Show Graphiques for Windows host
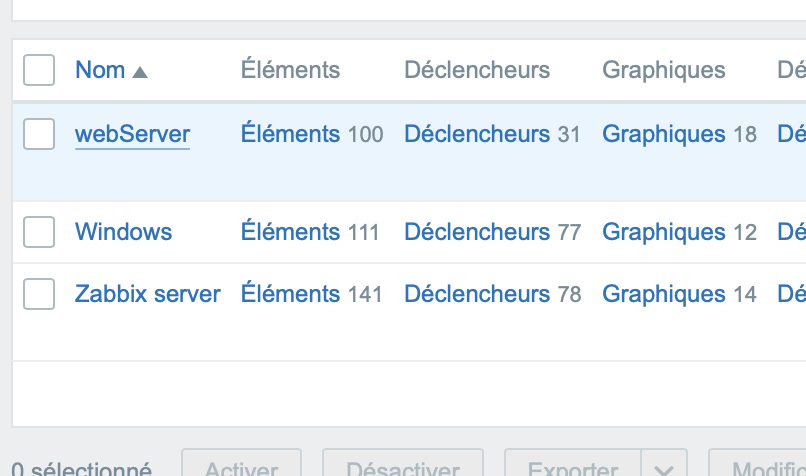The height and width of the screenshot is (476, 806). [x=663, y=232]
